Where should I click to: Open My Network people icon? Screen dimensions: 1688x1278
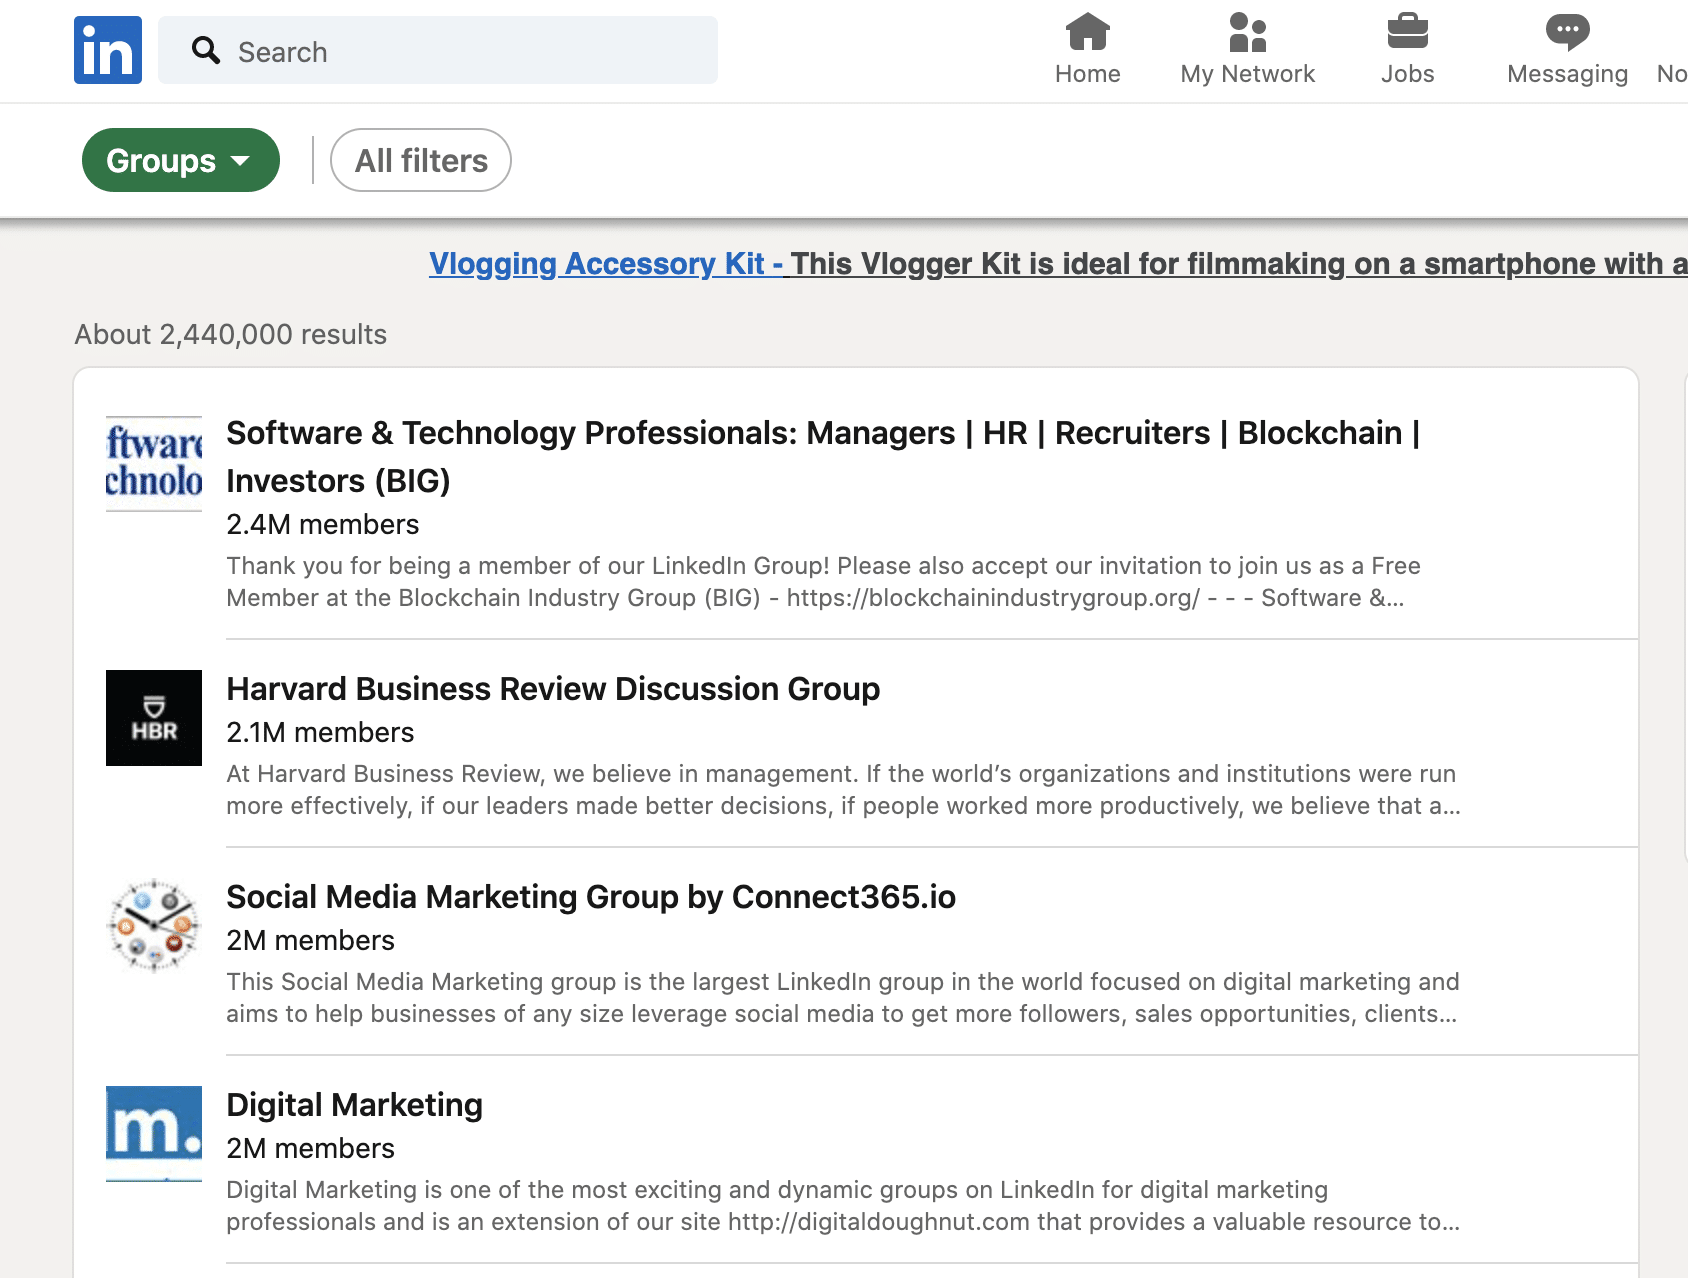(1247, 31)
